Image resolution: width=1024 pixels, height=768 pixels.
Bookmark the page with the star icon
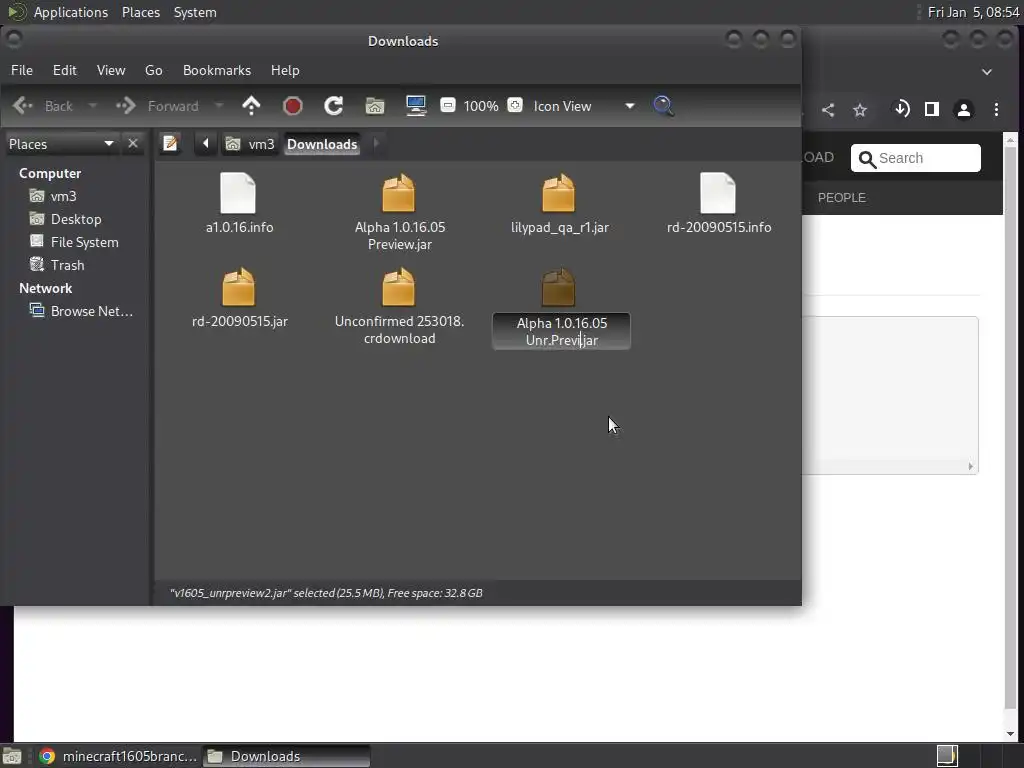pos(860,110)
